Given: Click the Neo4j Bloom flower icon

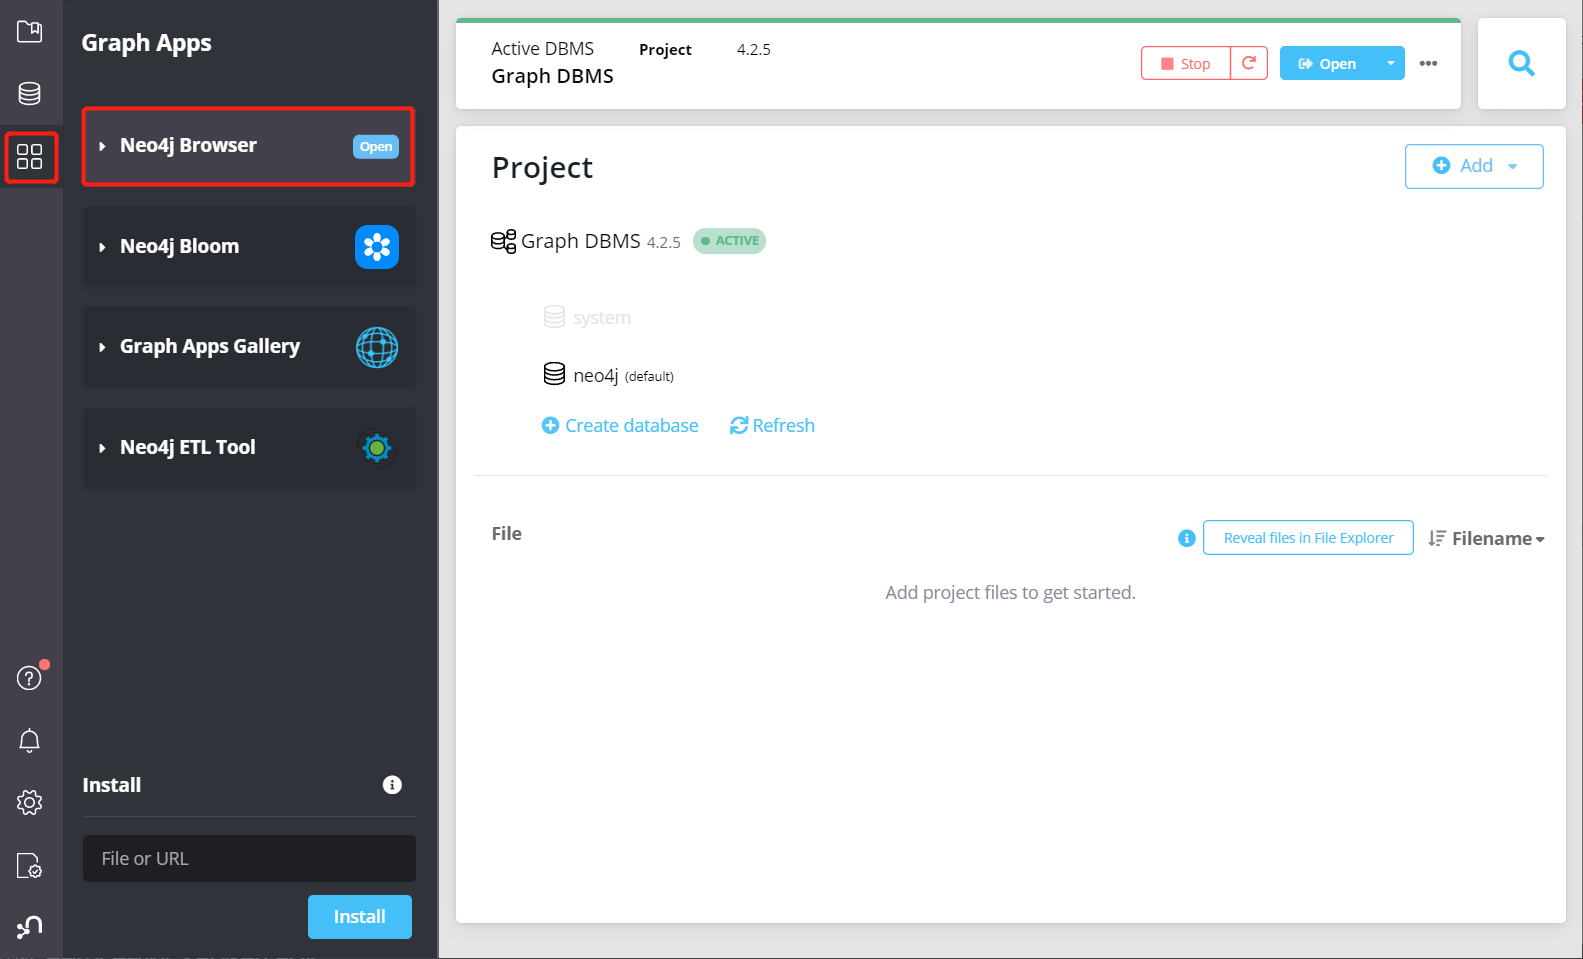Looking at the screenshot, I should point(377,247).
